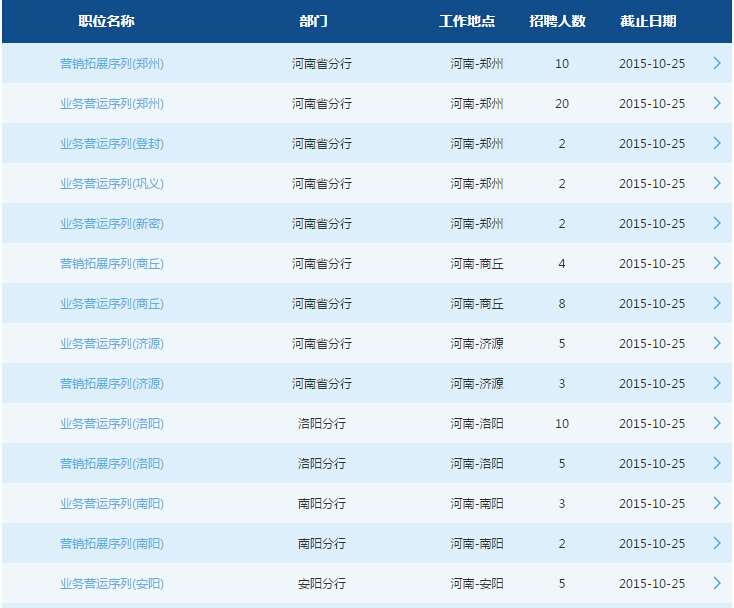Viewport: 734px width, 608px height.
Task: Click the 职位名称 column header
Action: (106, 21)
